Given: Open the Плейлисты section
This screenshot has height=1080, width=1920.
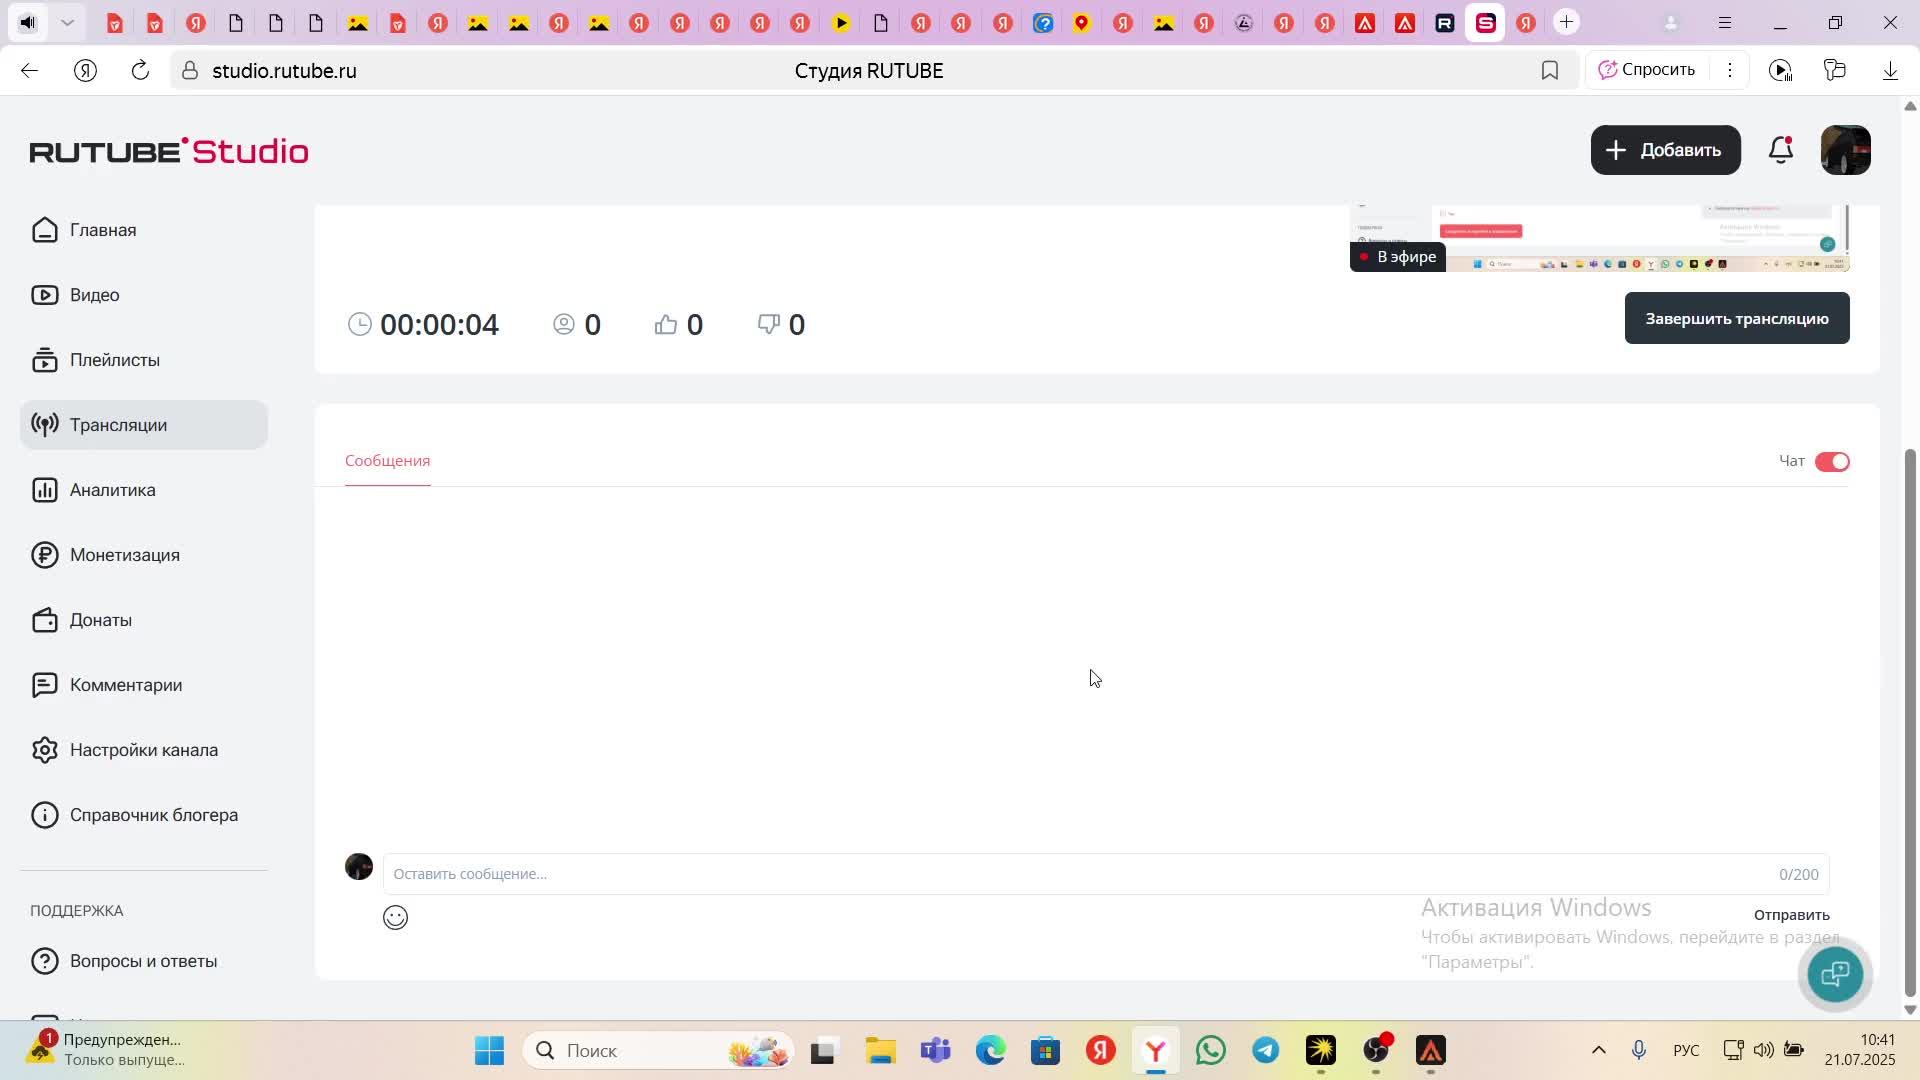Looking at the screenshot, I should coord(114,360).
